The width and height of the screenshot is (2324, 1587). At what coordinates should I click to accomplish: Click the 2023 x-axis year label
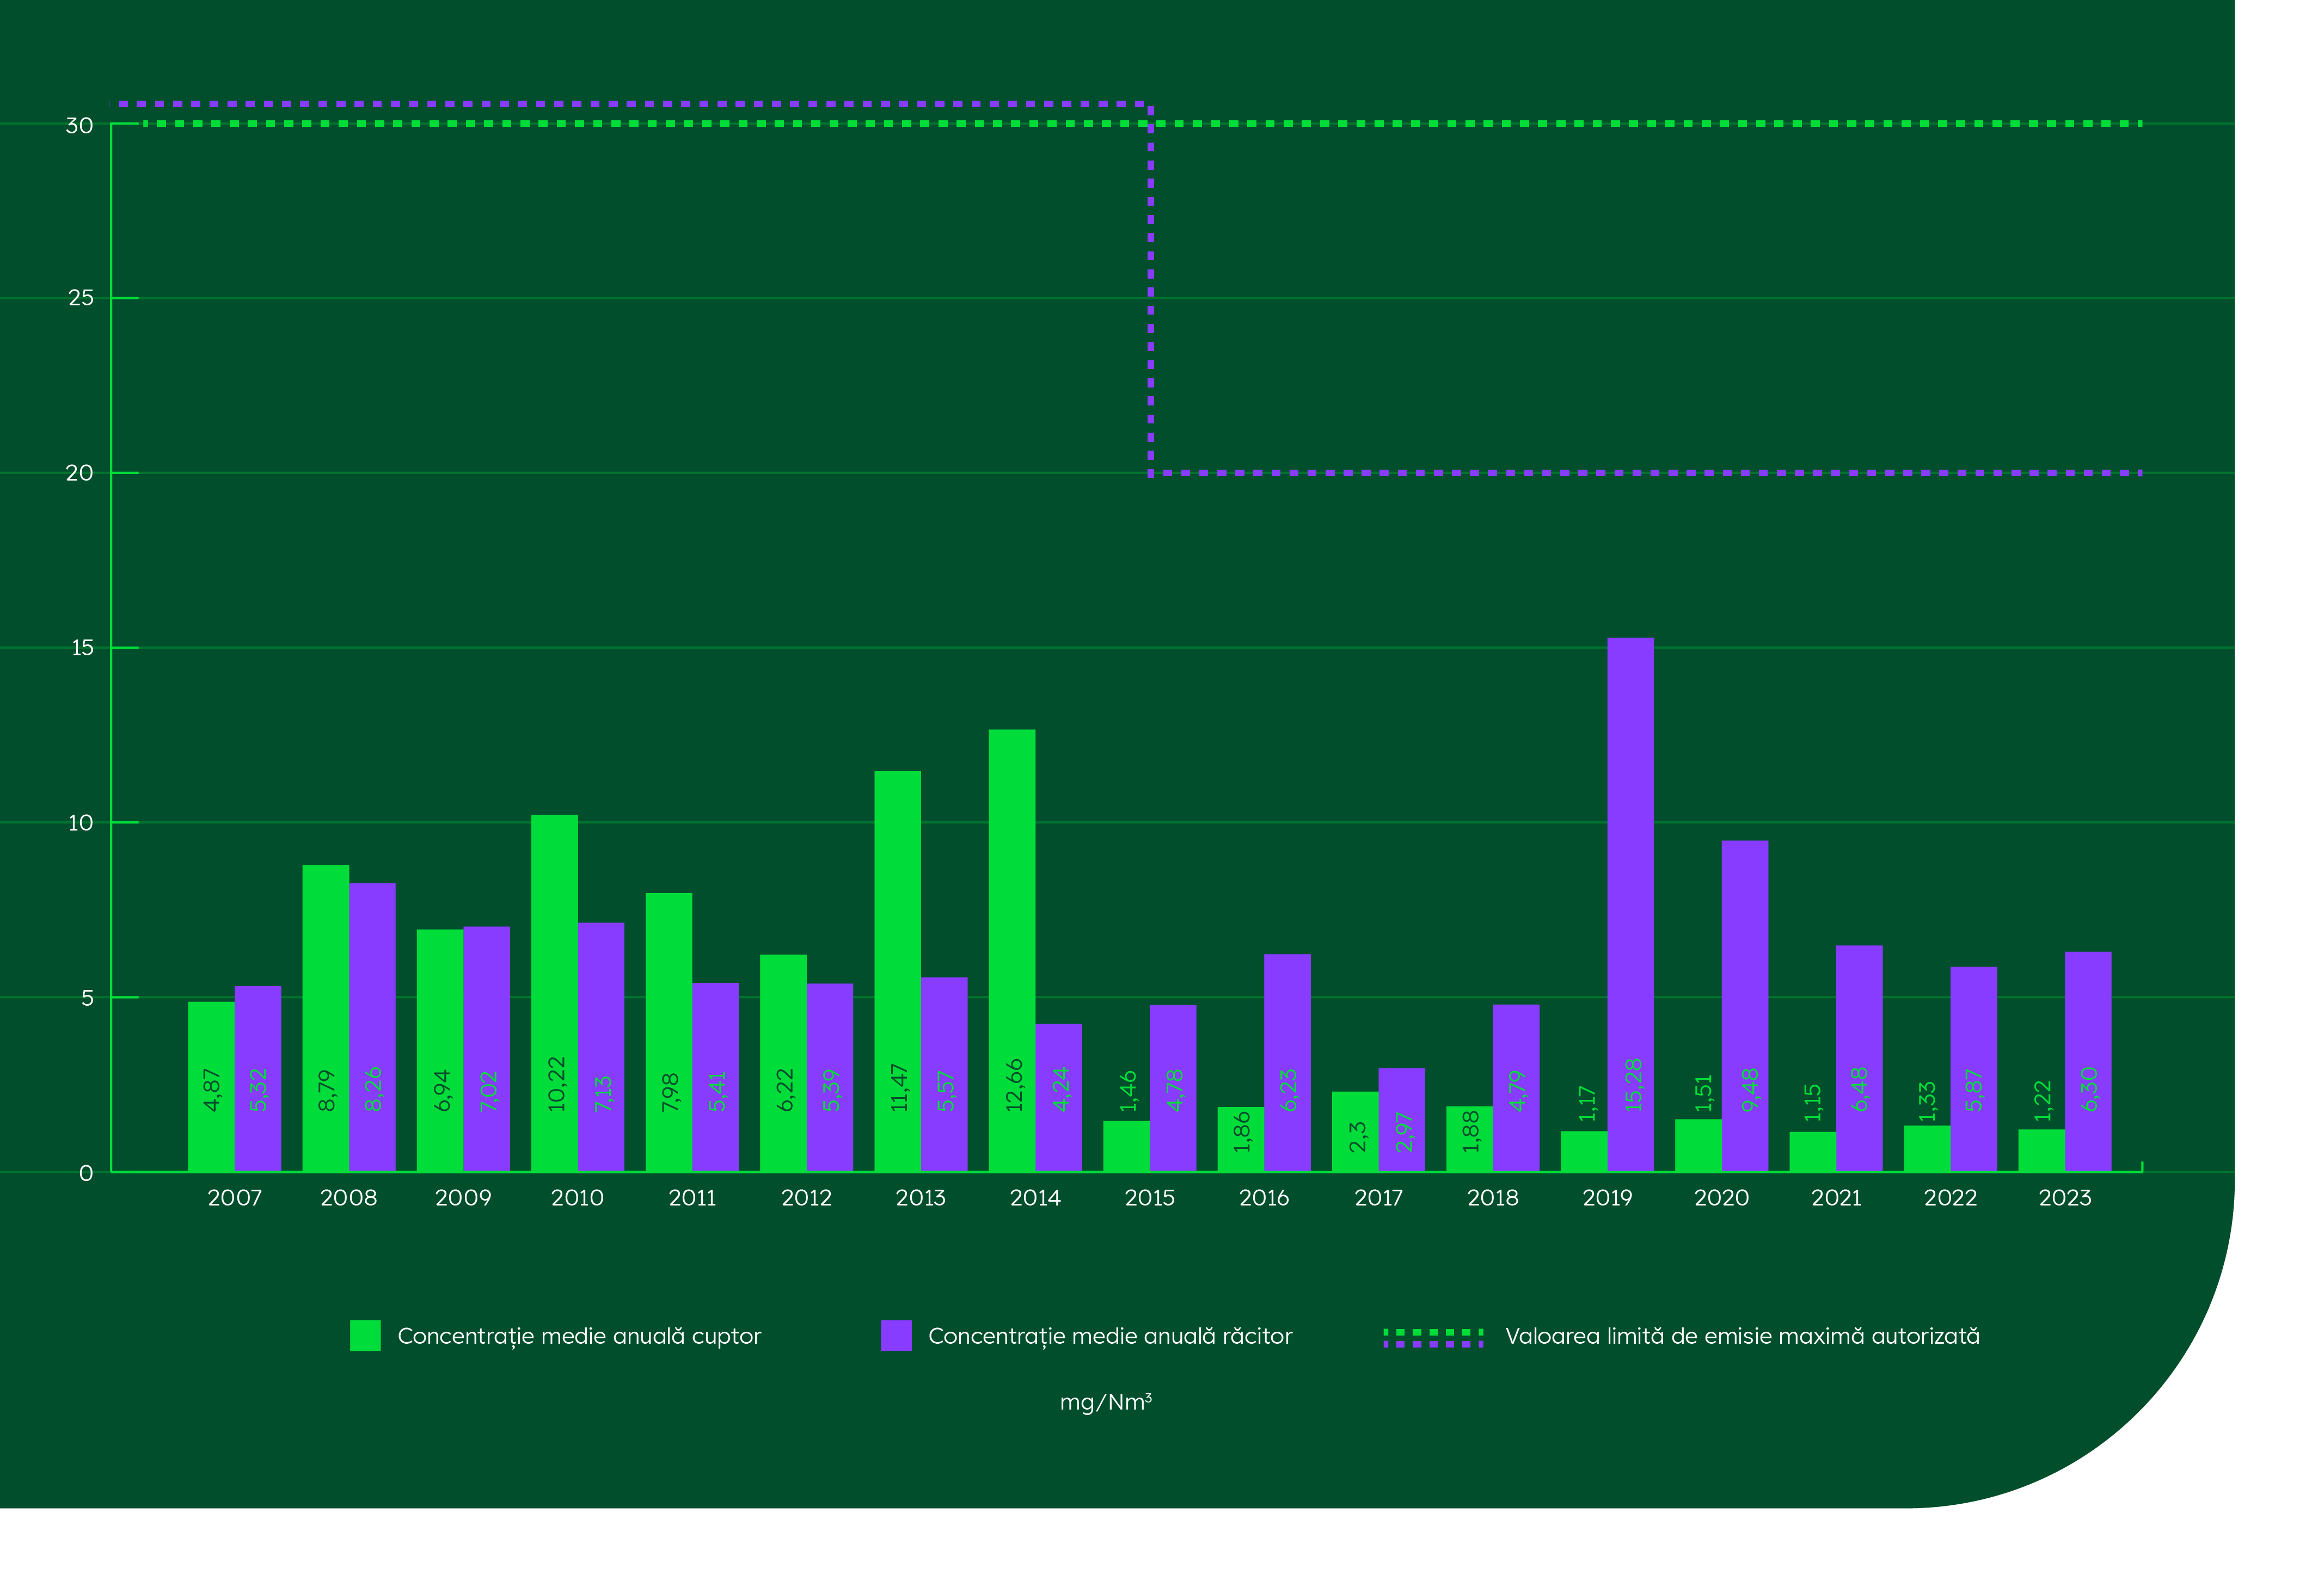2065,1198
